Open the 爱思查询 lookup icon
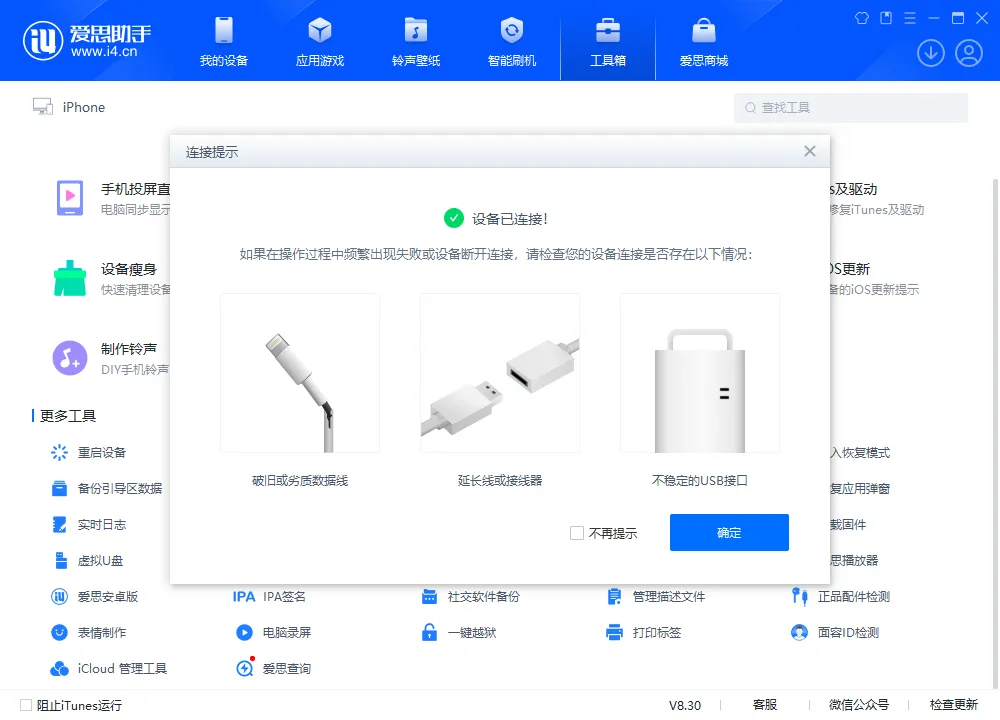Viewport: 1000px width, 720px height. [x=244, y=668]
